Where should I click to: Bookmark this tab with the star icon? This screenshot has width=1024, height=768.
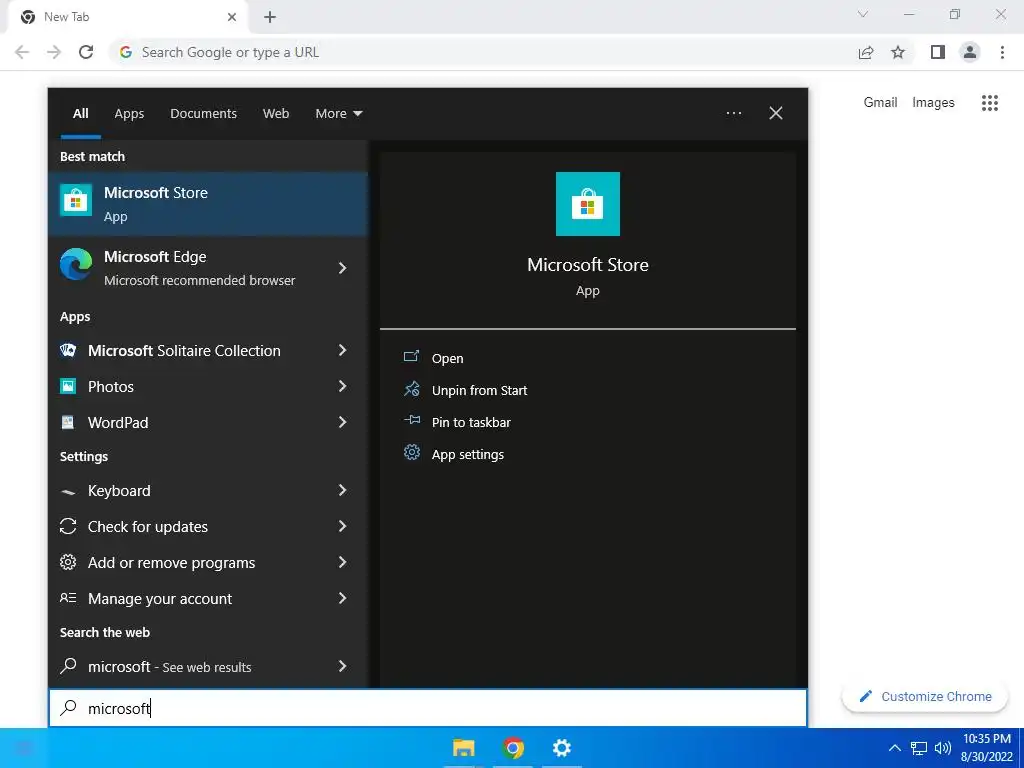point(899,52)
